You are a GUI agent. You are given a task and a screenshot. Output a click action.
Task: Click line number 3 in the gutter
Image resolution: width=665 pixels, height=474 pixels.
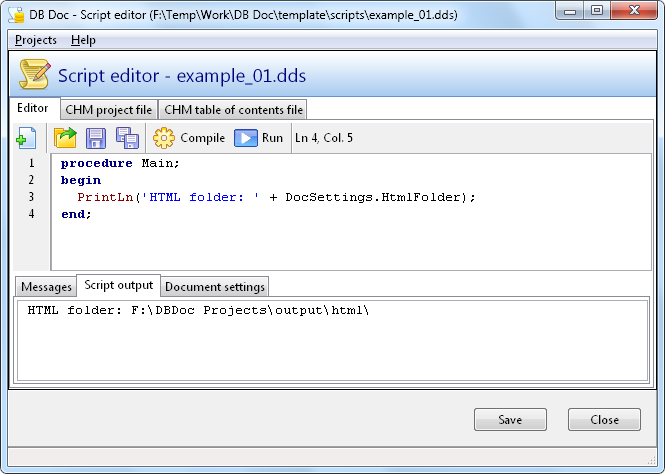pyautogui.click(x=31, y=197)
